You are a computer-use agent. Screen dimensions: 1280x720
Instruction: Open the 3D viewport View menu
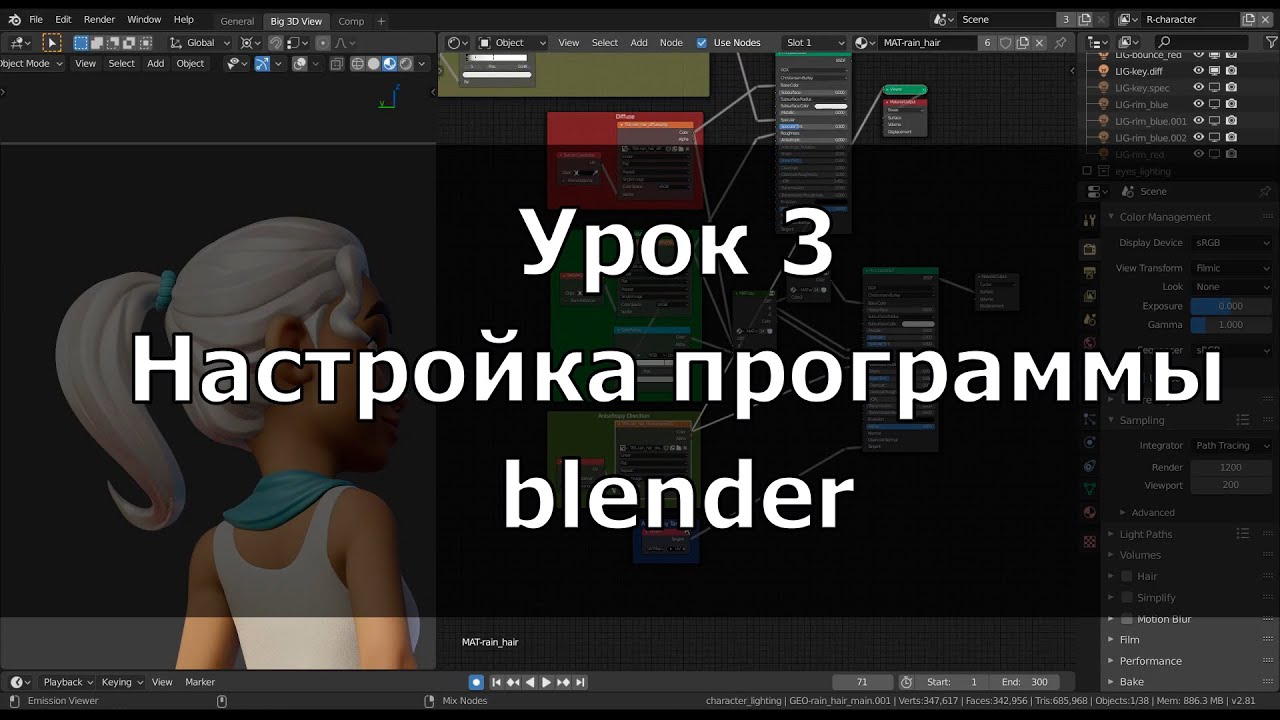pos(86,63)
